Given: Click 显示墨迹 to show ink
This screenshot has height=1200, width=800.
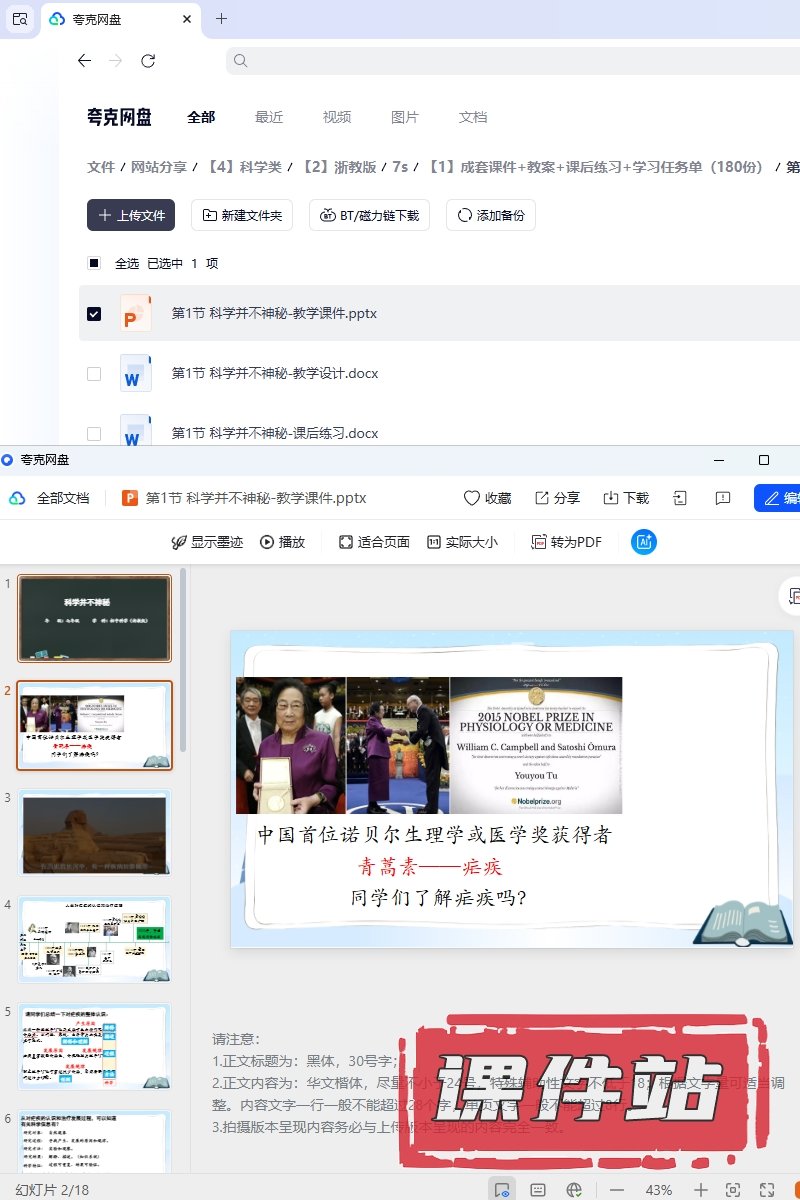Looking at the screenshot, I should click(x=207, y=542).
